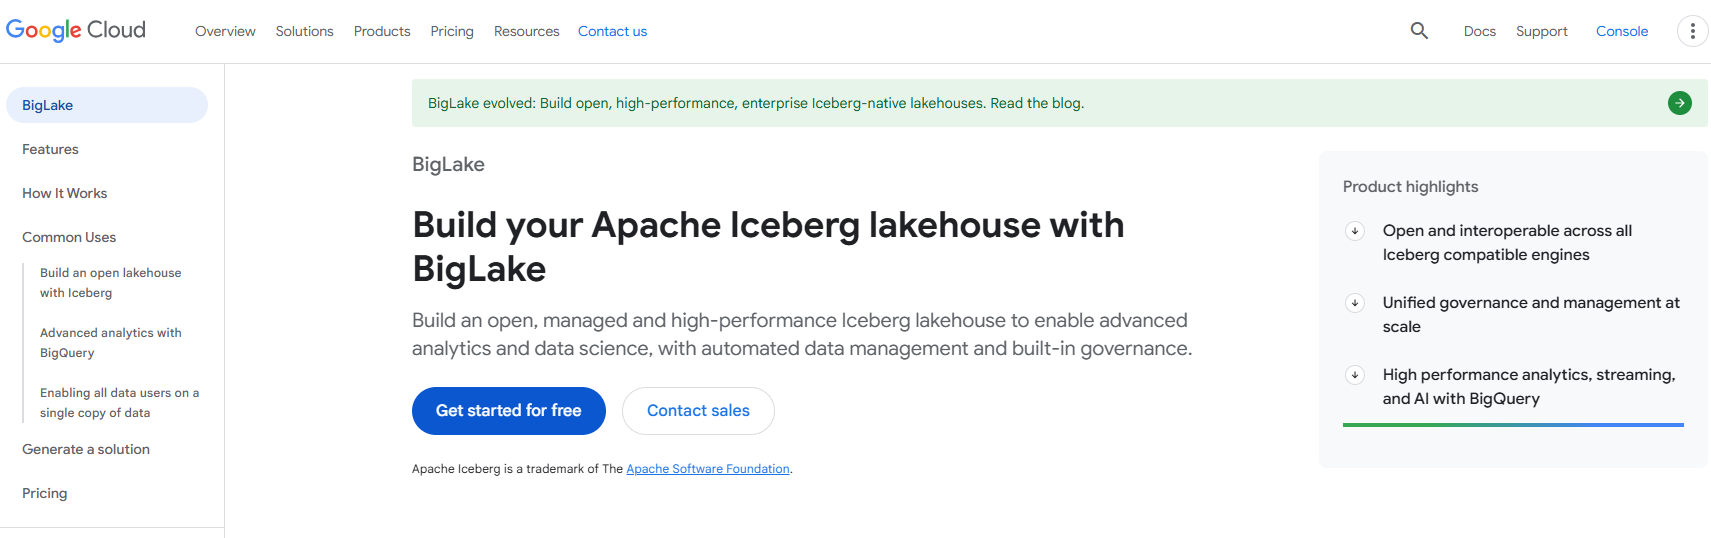Open 'Generate a solution' in sidebar
1711x538 pixels.
(86, 449)
